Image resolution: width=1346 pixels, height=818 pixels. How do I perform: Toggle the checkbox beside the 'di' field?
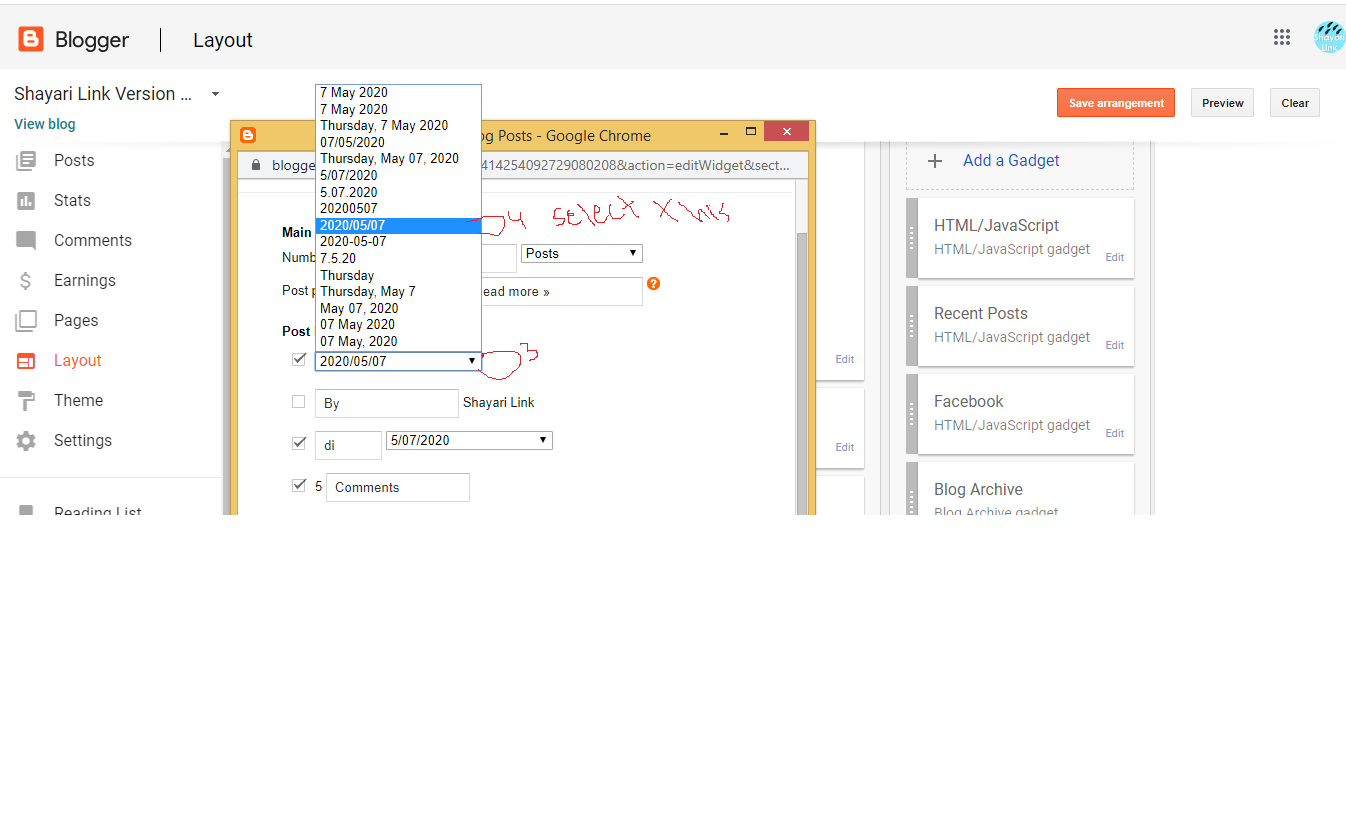tap(298, 443)
